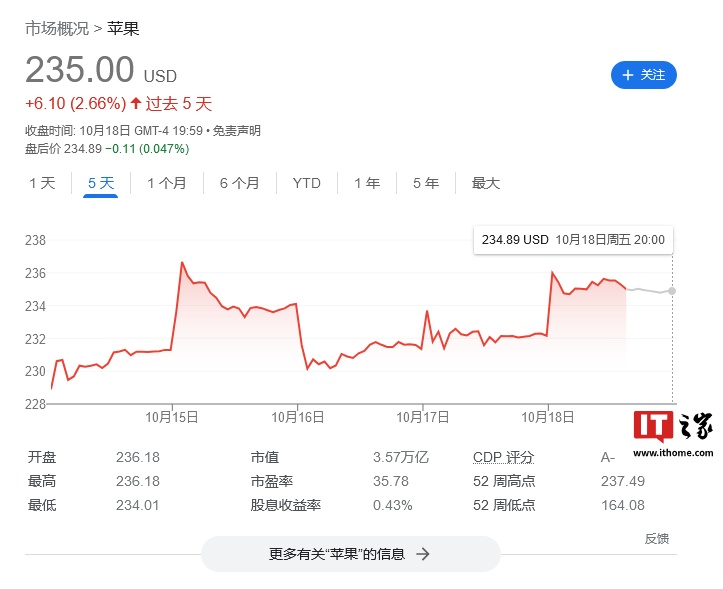Click the grey after-hours endpoint dot on chart
Viewport: 723px width, 589px height.
(x=672, y=291)
